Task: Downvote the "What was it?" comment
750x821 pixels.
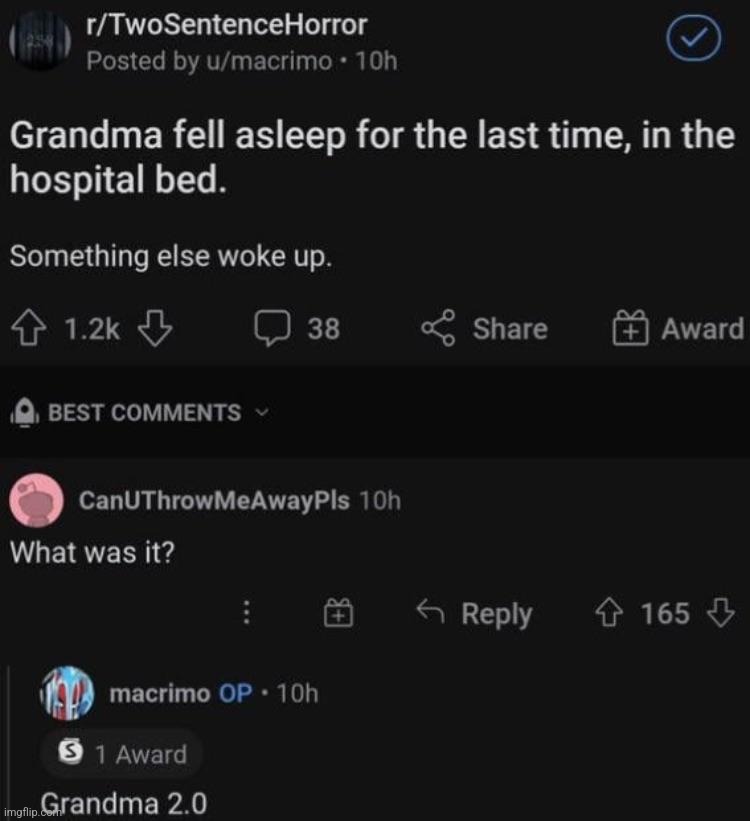Action: click(721, 613)
